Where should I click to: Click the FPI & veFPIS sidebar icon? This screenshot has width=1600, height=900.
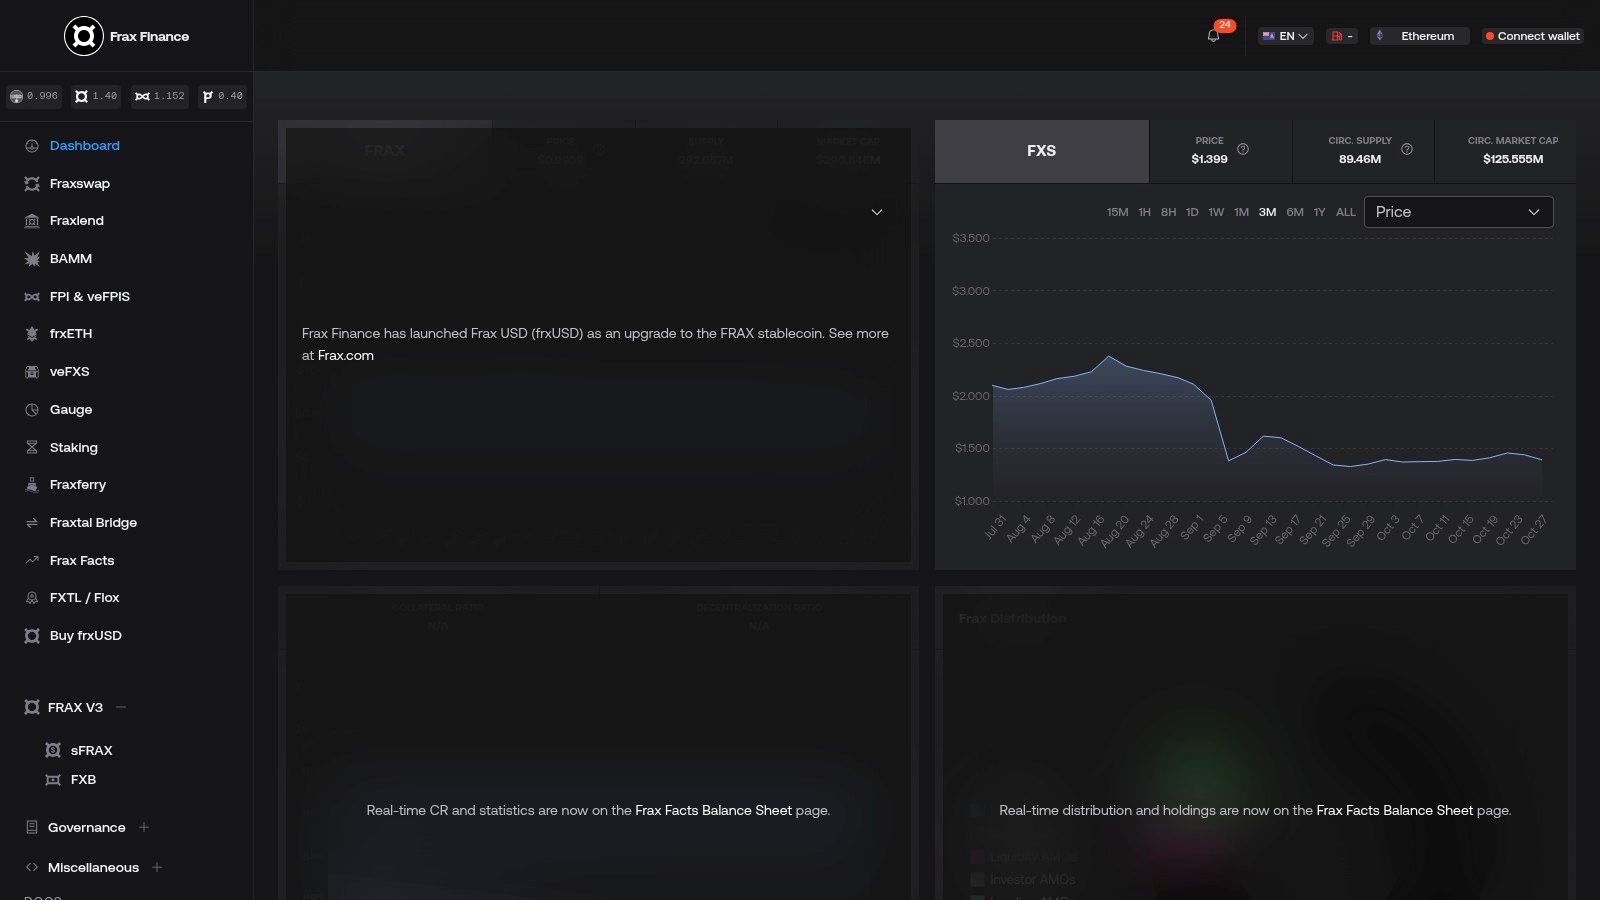[32, 297]
